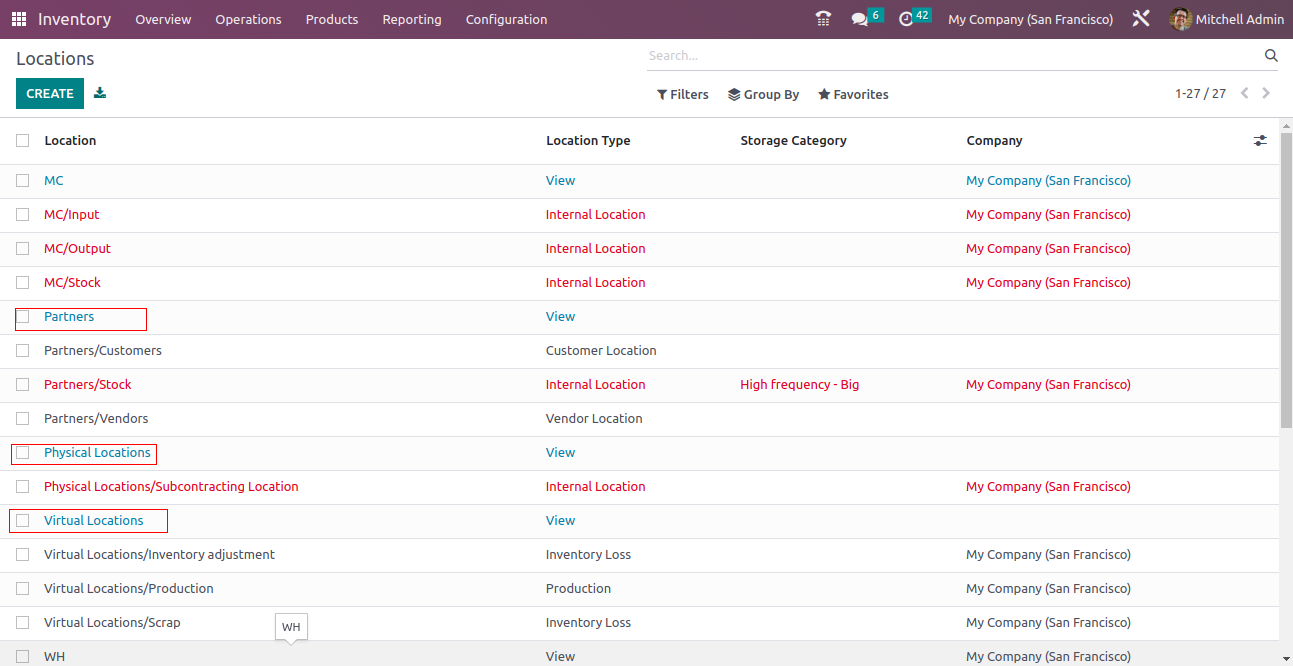
Task: Open the Configuration menu
Action: coord(506,19)
